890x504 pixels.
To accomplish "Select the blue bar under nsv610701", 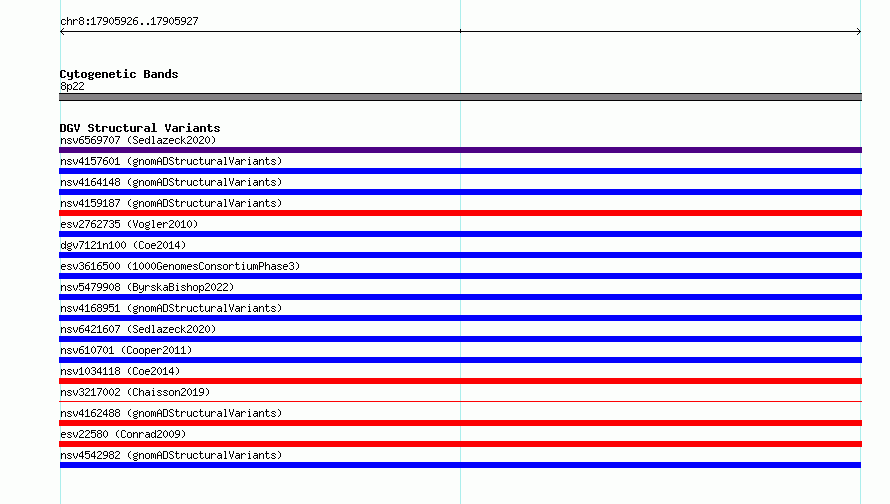I will point(460,360).
